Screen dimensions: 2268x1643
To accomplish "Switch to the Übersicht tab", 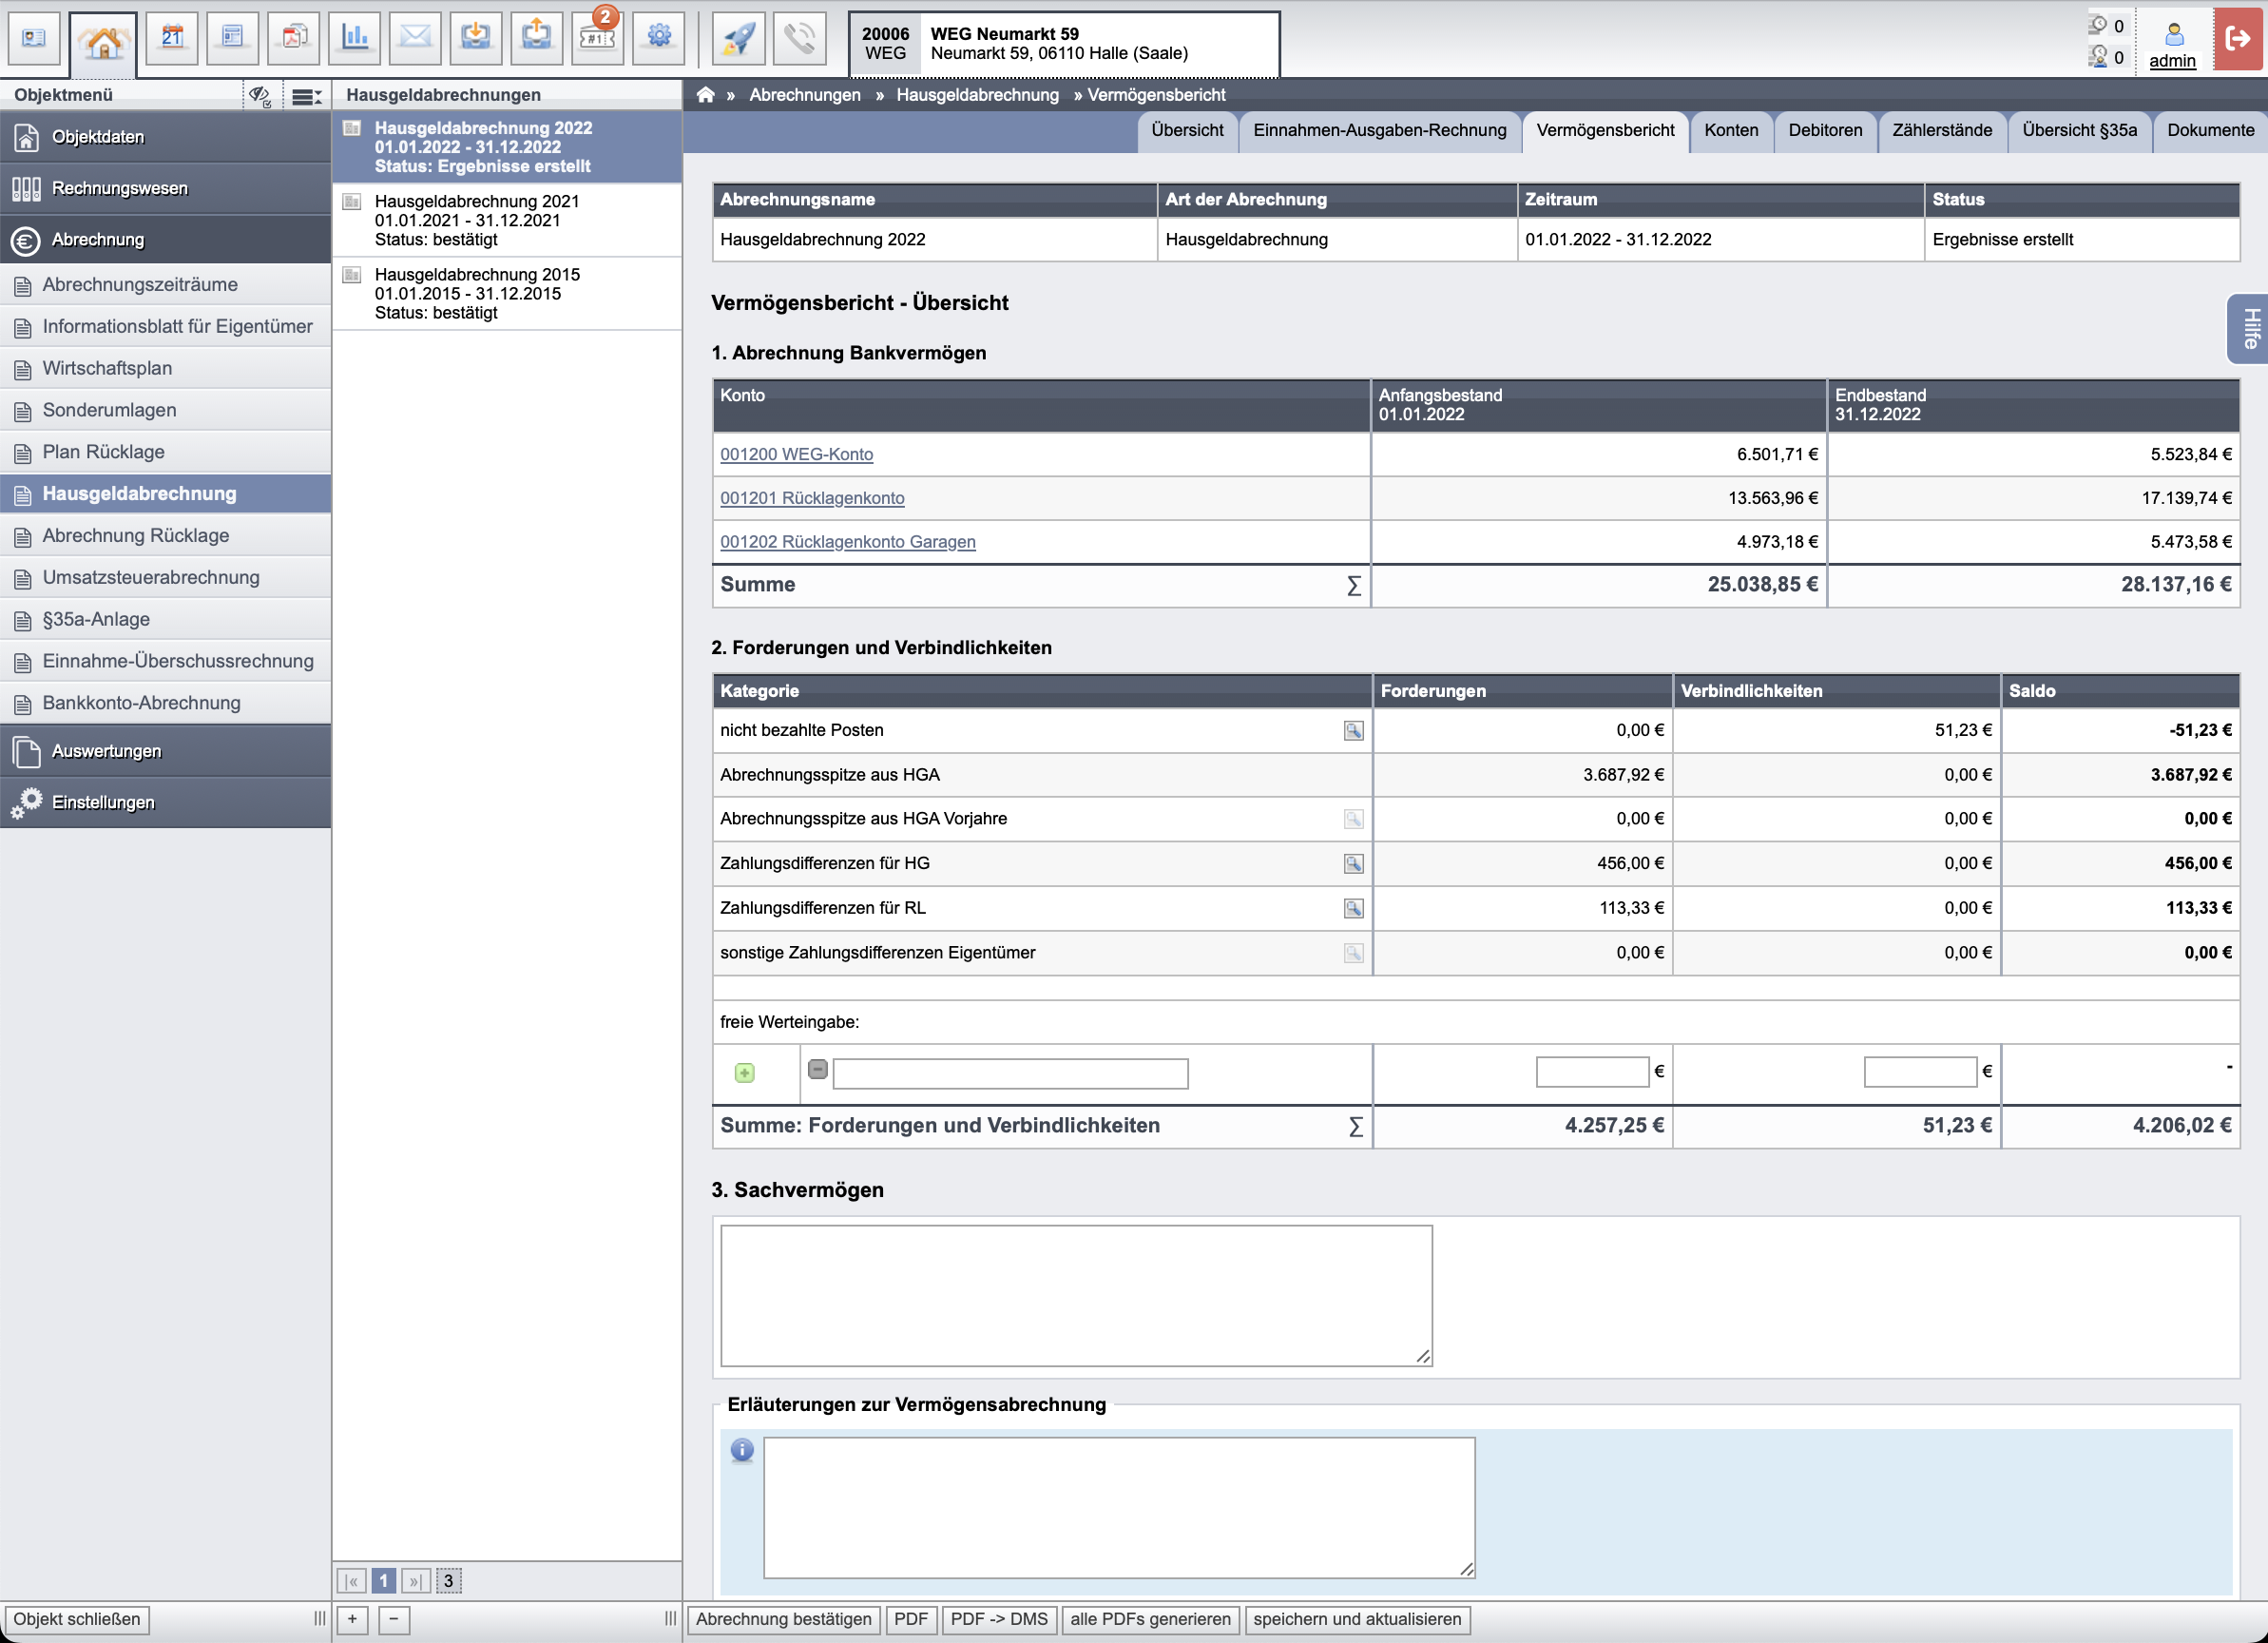I will point(1187,131).
